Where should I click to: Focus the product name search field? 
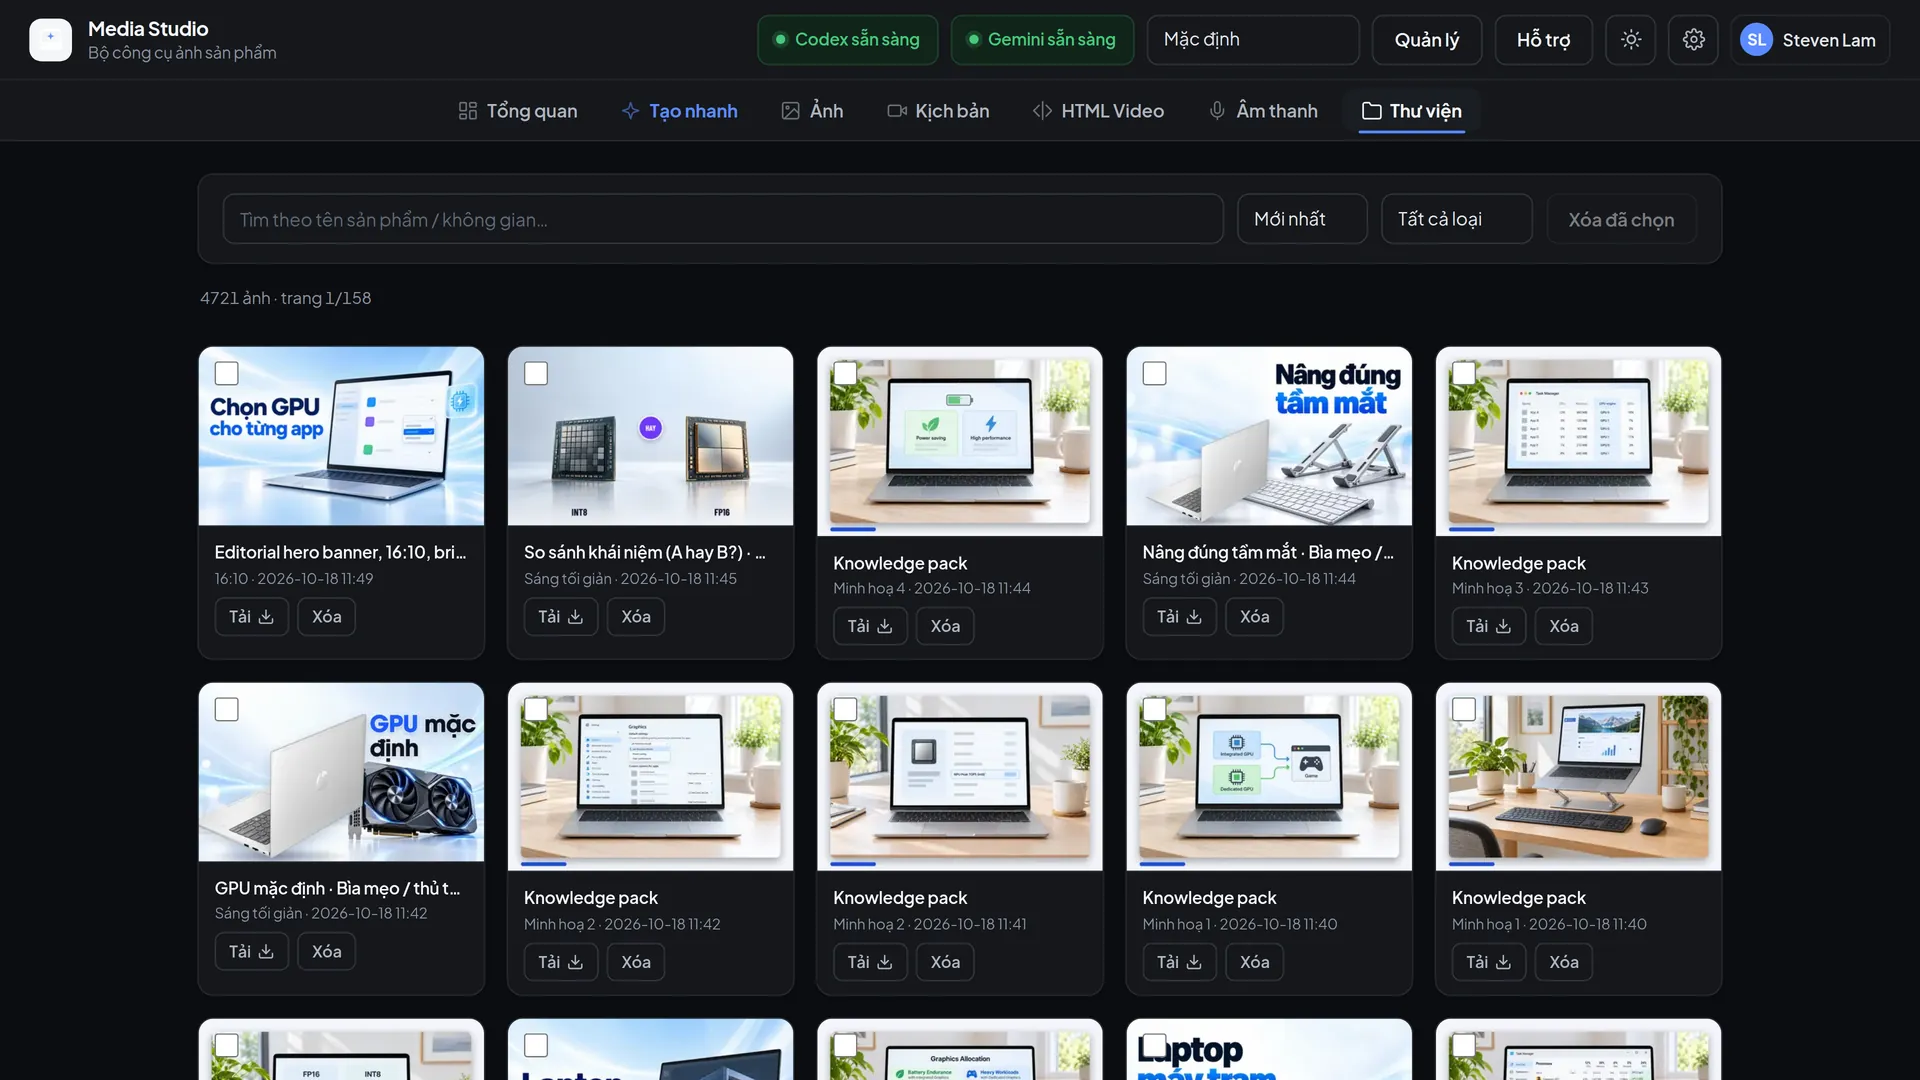[723, 219]
